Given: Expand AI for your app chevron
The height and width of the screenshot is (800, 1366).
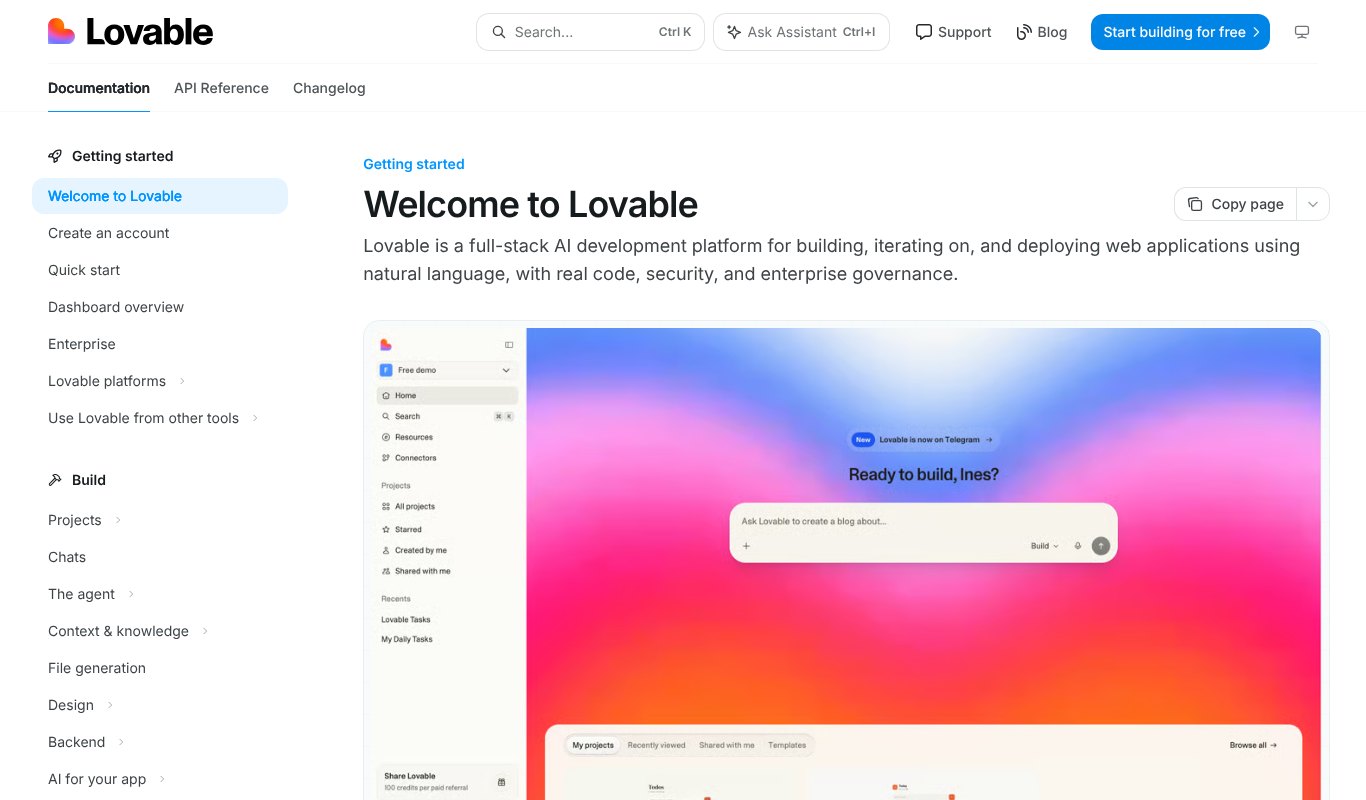Looking at the screenshot, I should pyautogui.click(x=162, y=779).
